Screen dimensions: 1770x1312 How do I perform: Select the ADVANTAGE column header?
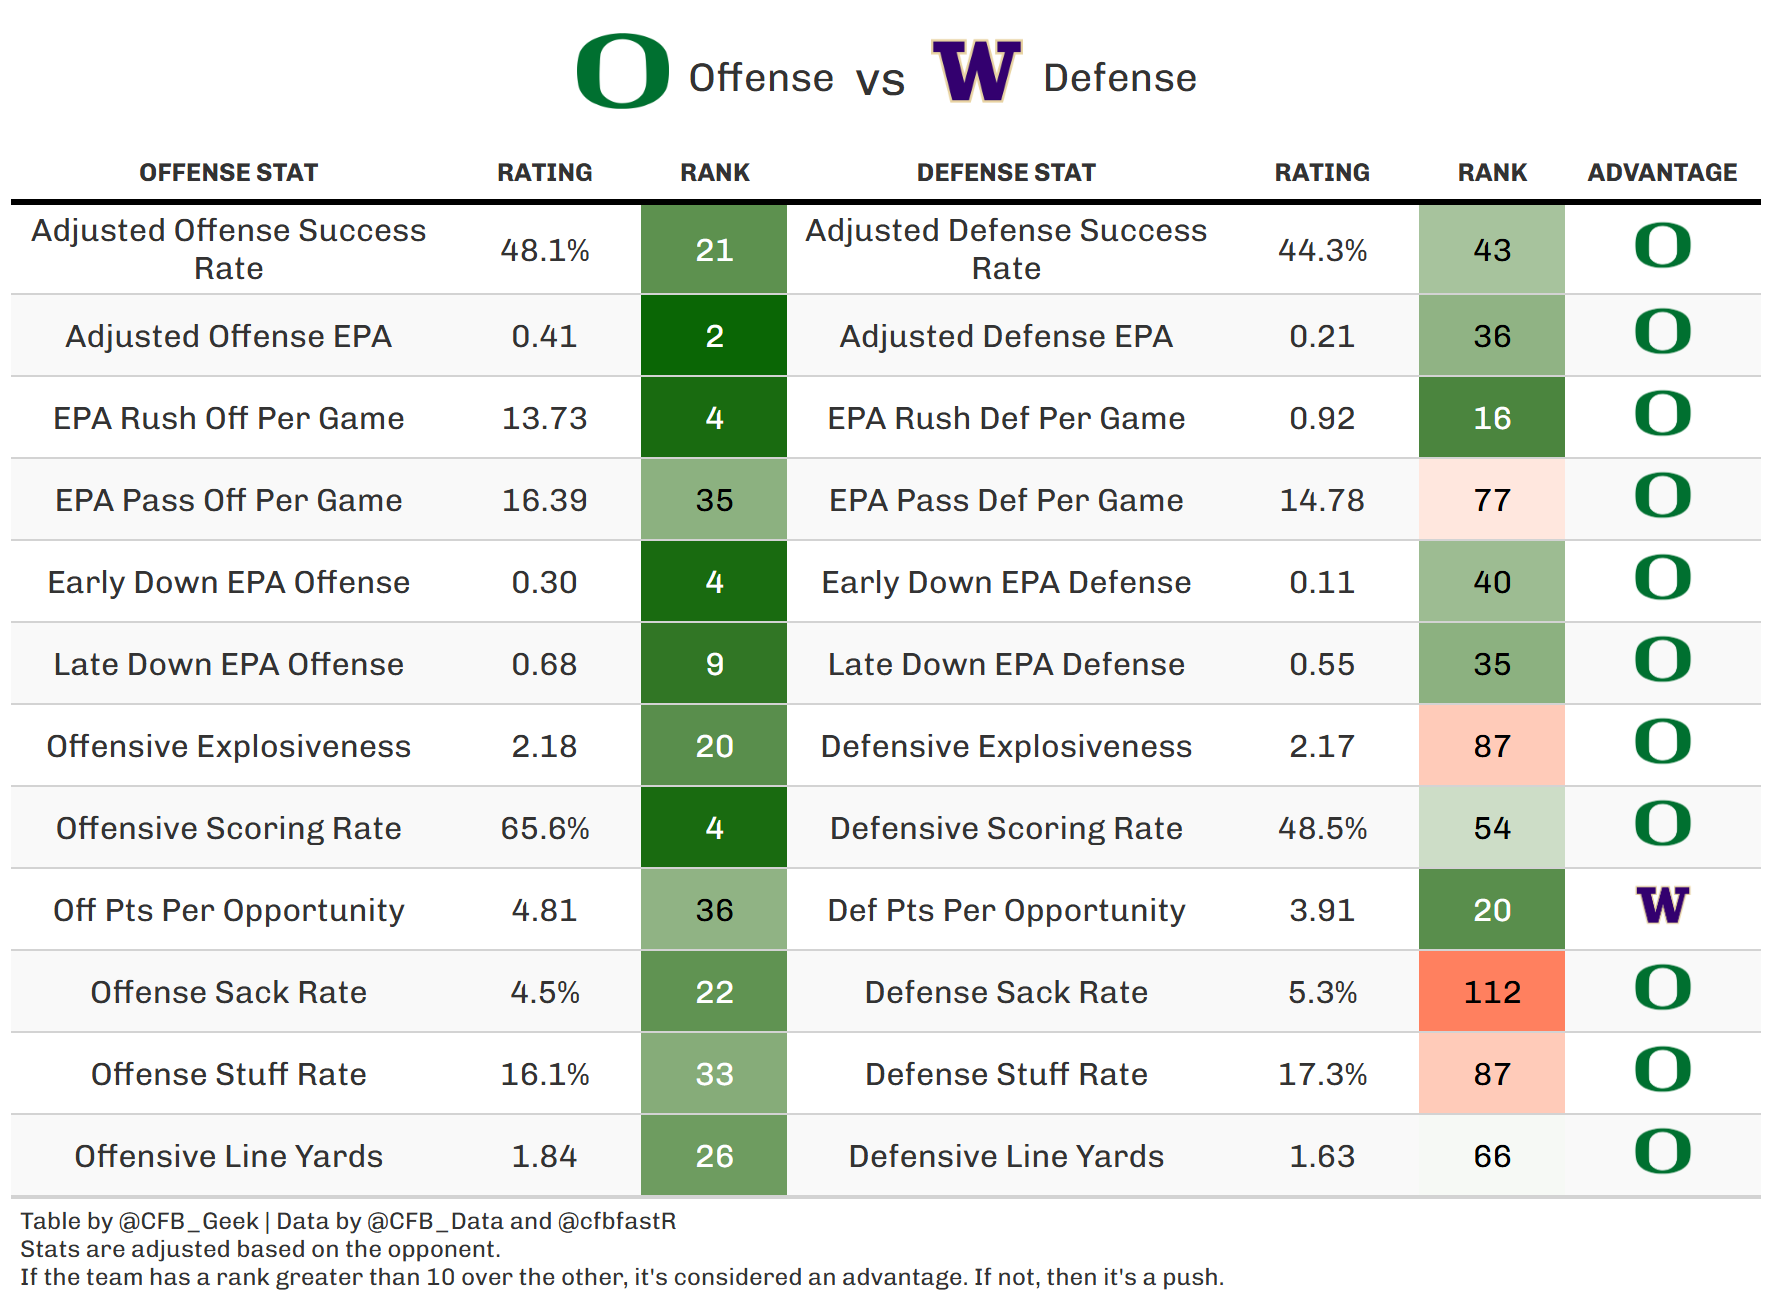[x=1662, y=173]
